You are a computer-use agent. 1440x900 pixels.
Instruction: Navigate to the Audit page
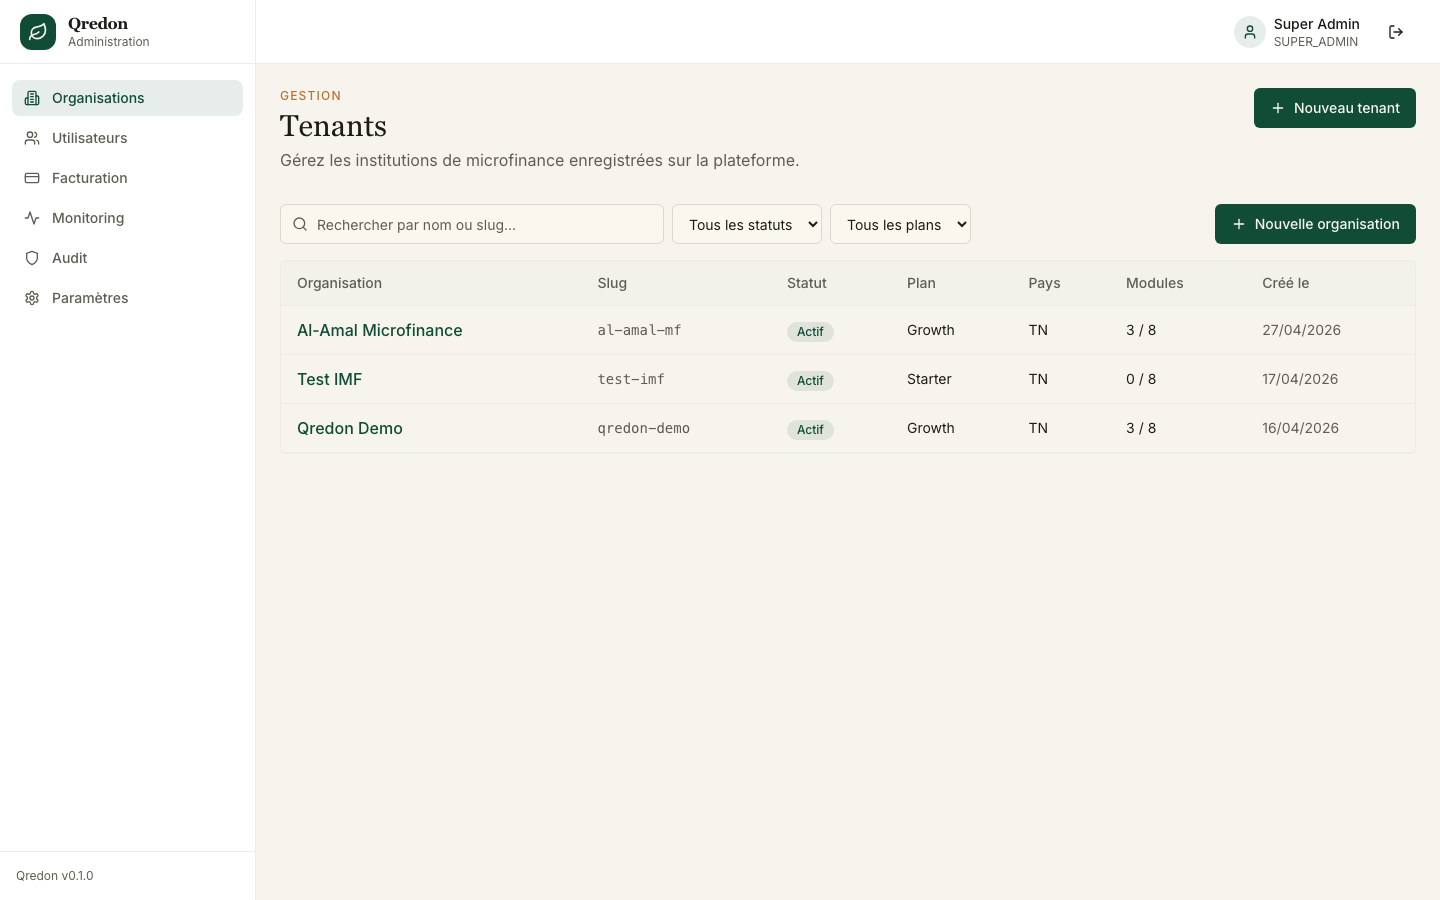click(x=127, y=258)
